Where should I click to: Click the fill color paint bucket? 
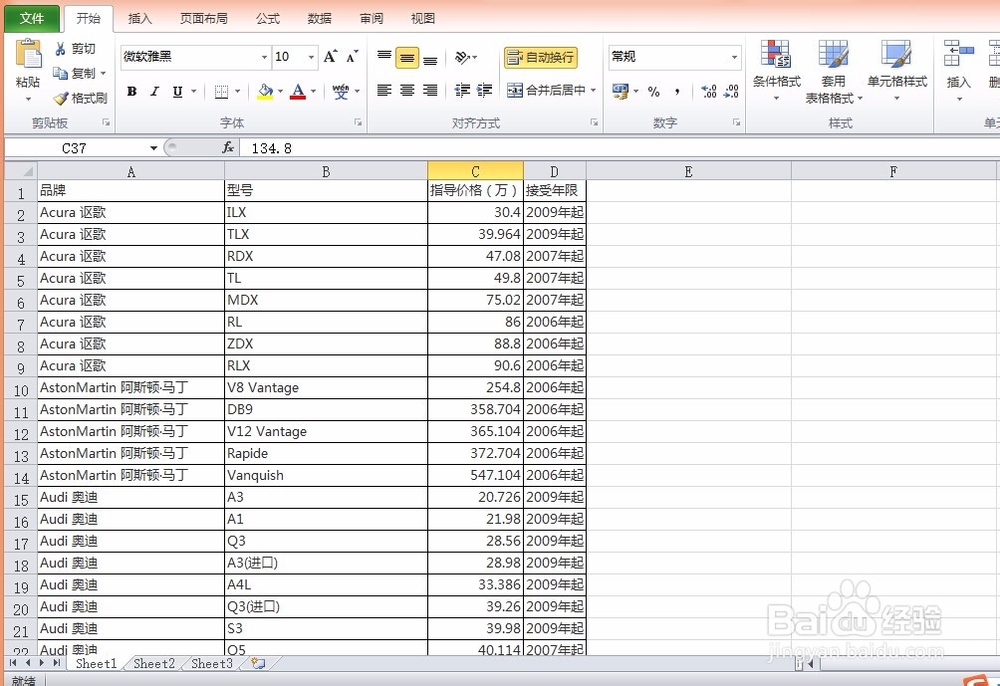click(265, 92)
